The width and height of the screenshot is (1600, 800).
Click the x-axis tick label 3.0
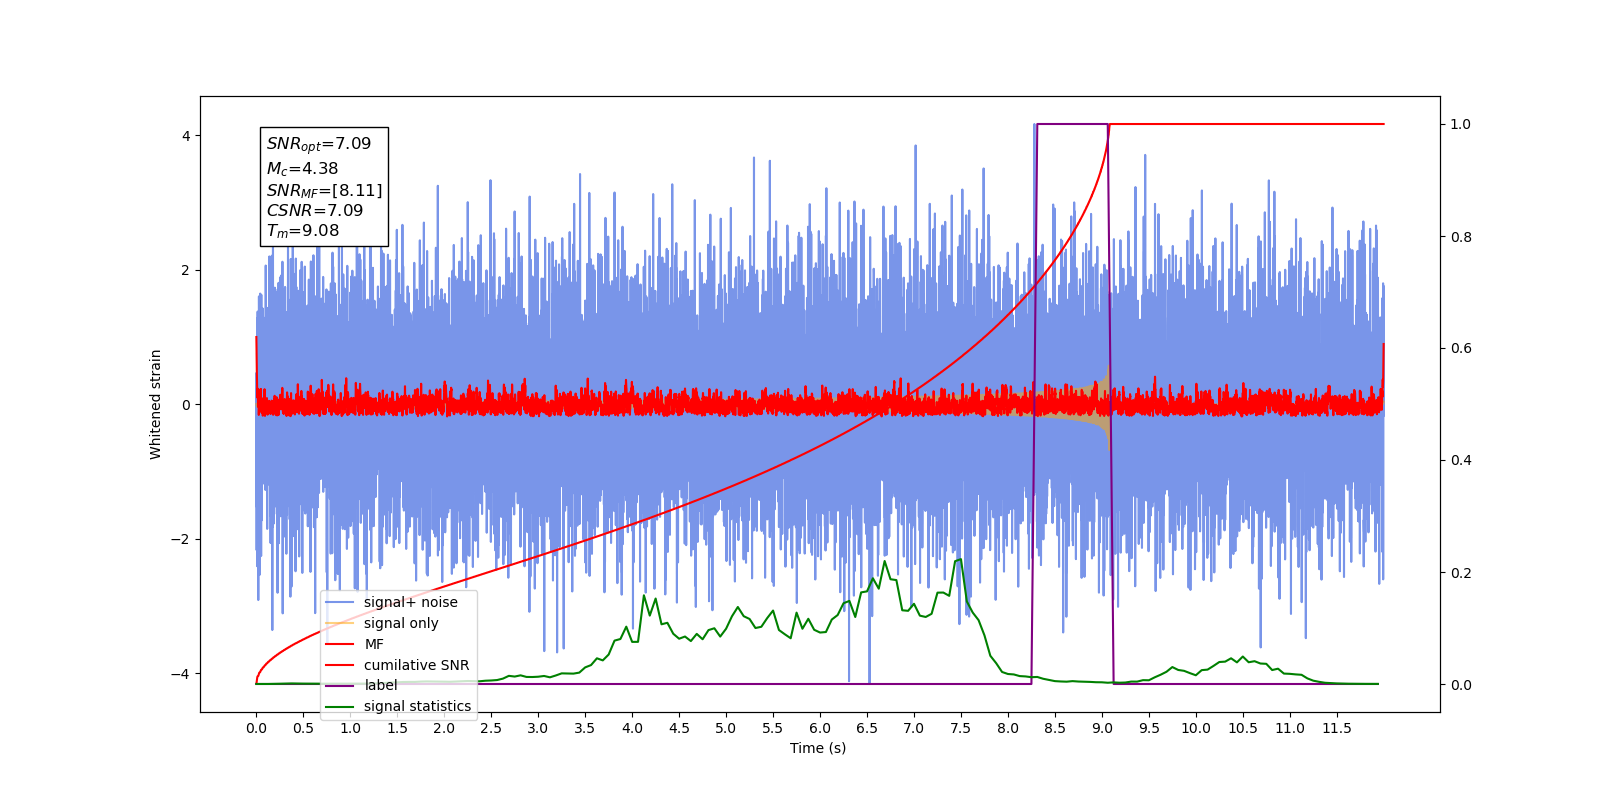point(538,728)
